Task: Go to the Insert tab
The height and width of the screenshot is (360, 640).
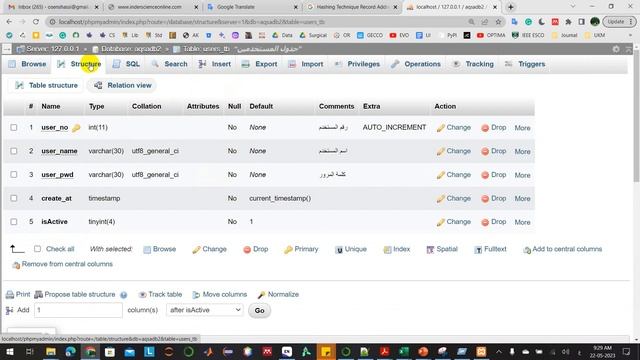Action: point(215,64)
